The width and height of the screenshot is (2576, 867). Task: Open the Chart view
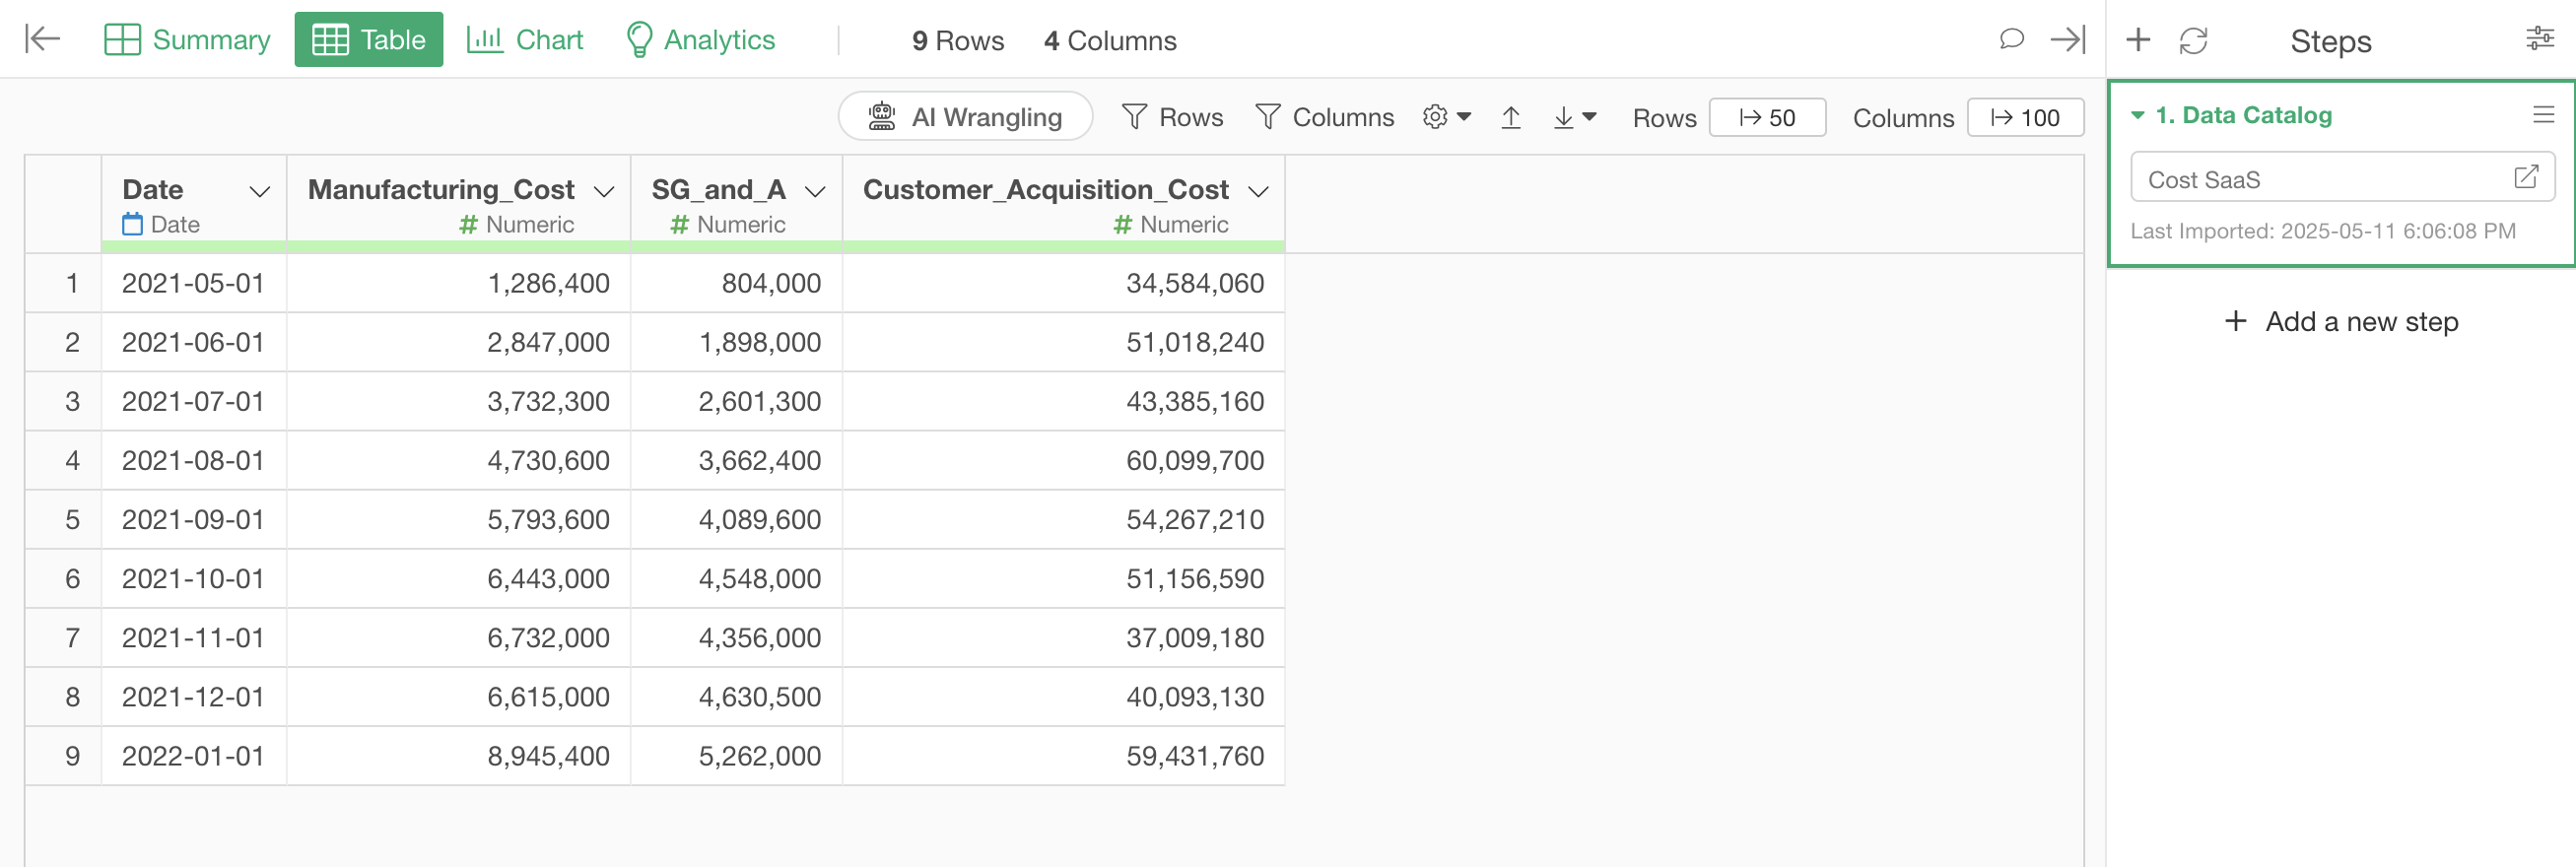tap(525, 40)
